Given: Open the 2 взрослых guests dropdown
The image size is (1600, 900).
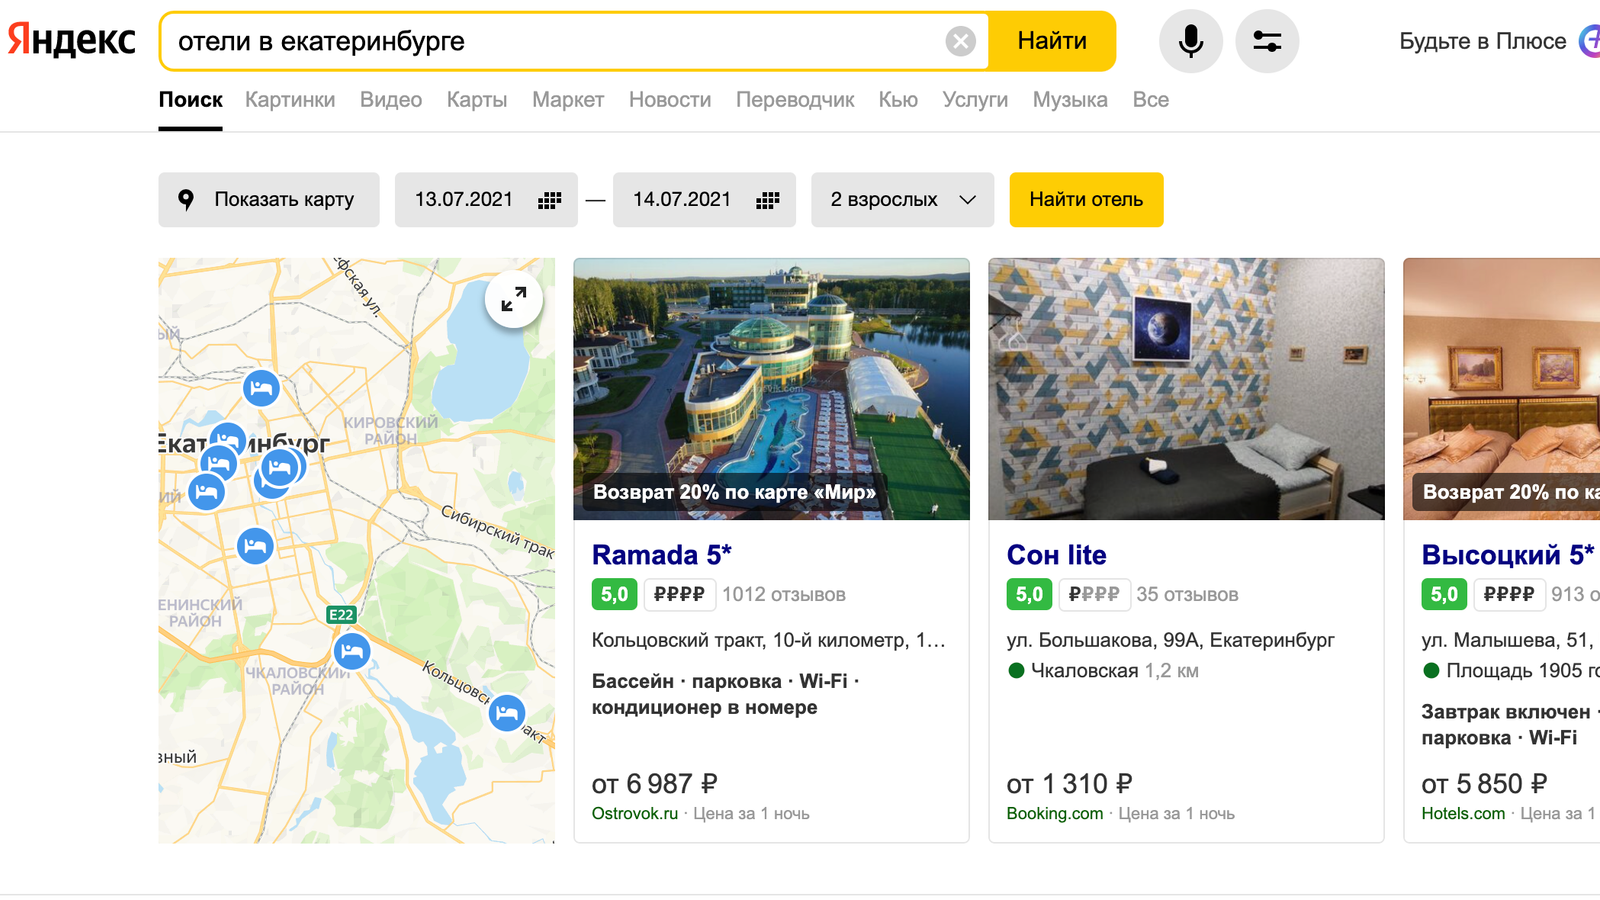Looking at the screenshot, I should 903,200.
